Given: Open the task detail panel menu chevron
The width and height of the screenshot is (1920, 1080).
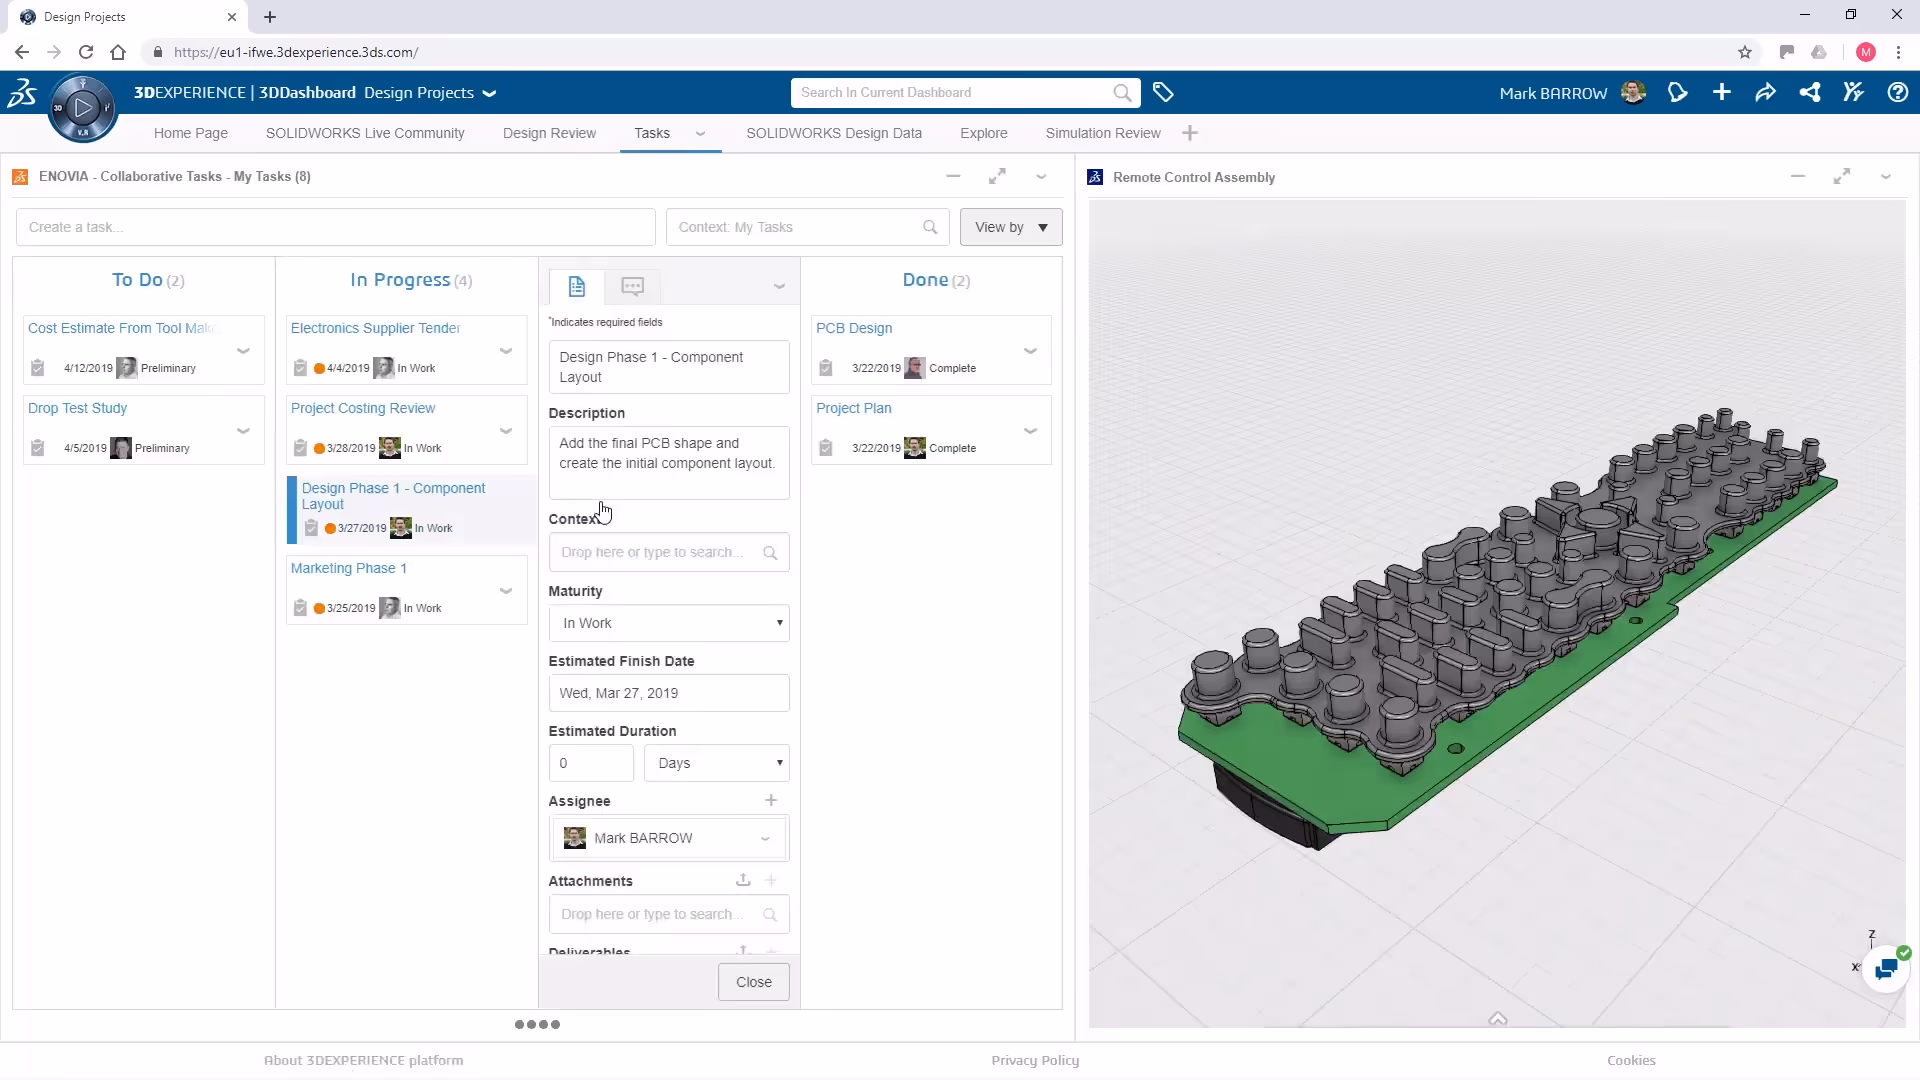Looking at the screenshot, I should 779,287.
